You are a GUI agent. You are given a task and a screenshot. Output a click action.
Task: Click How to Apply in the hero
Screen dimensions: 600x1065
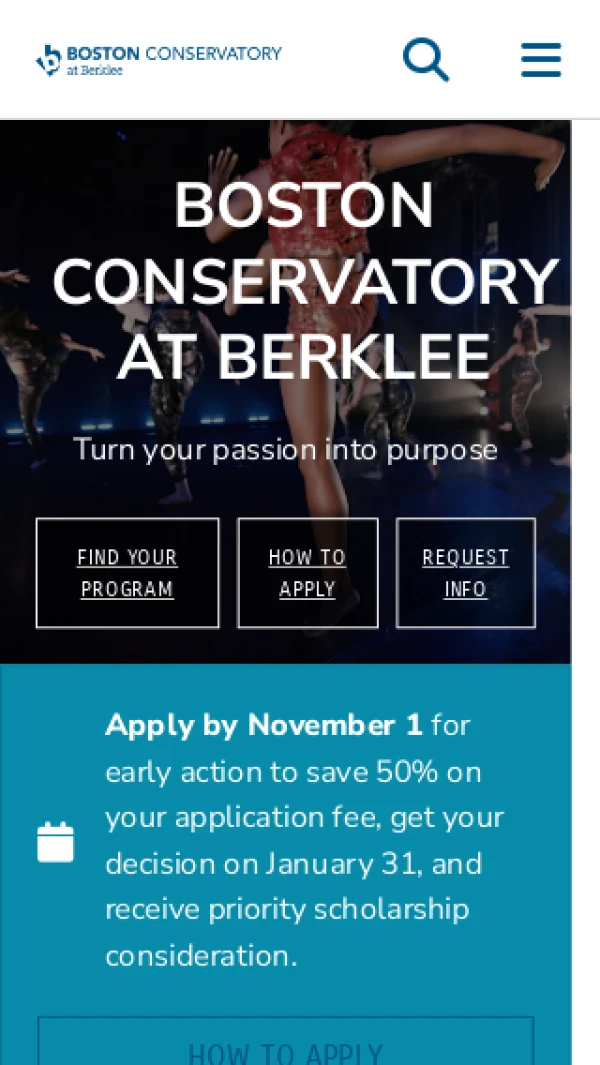click(307, 573)
